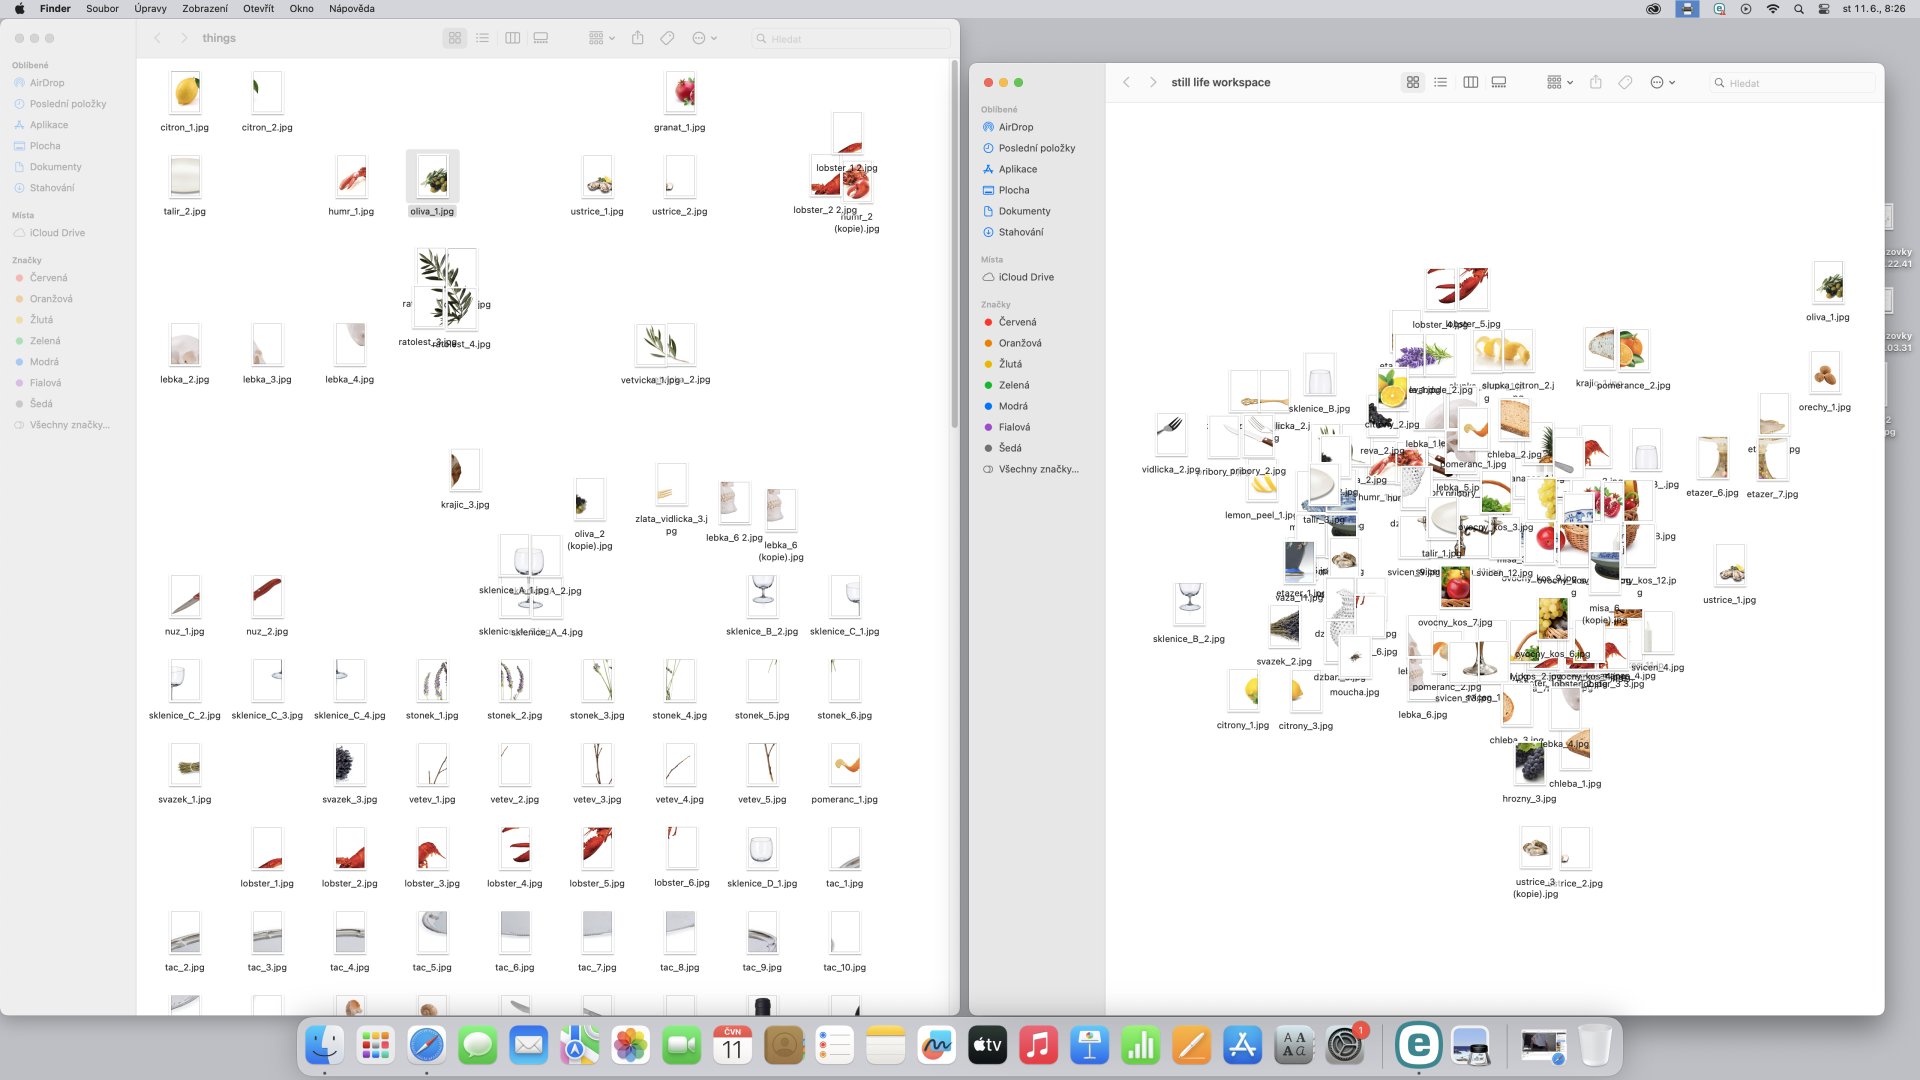Select column view in still life workspace
The height and width of the screenshot is (1080, 1920).
coord(1470,83)
